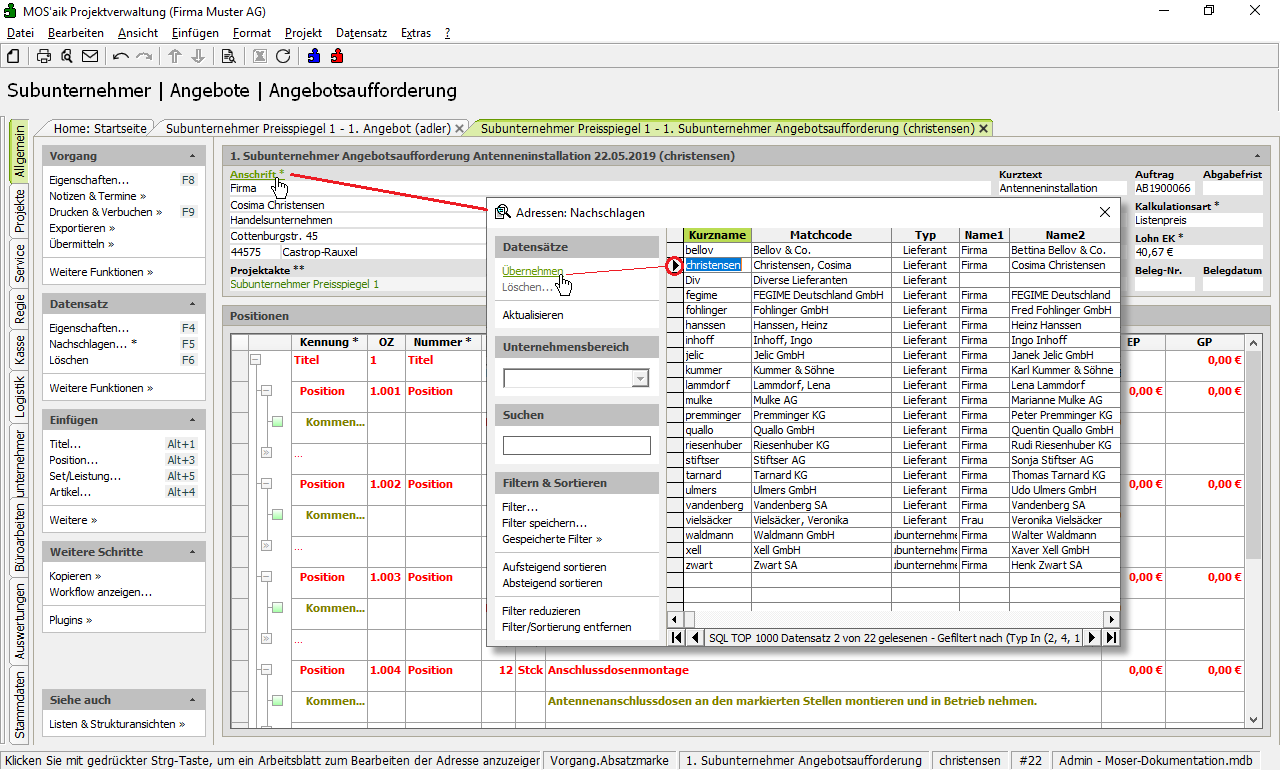This screenshot has width=1280, height=770.
Task: Open the Unternehmensbereich dropdown
Action: click(x=640, y=378)
